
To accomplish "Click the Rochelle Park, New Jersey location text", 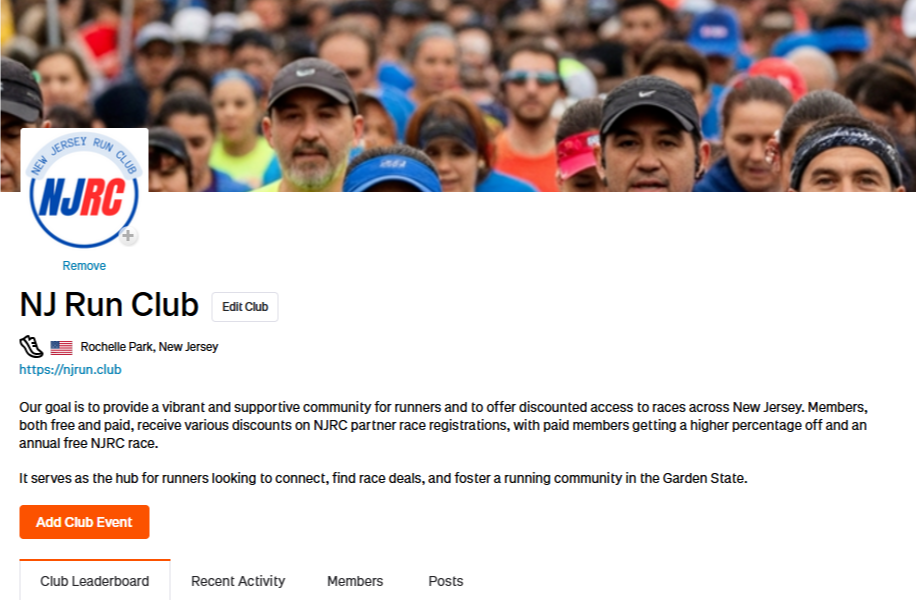I will click(149, 347).
